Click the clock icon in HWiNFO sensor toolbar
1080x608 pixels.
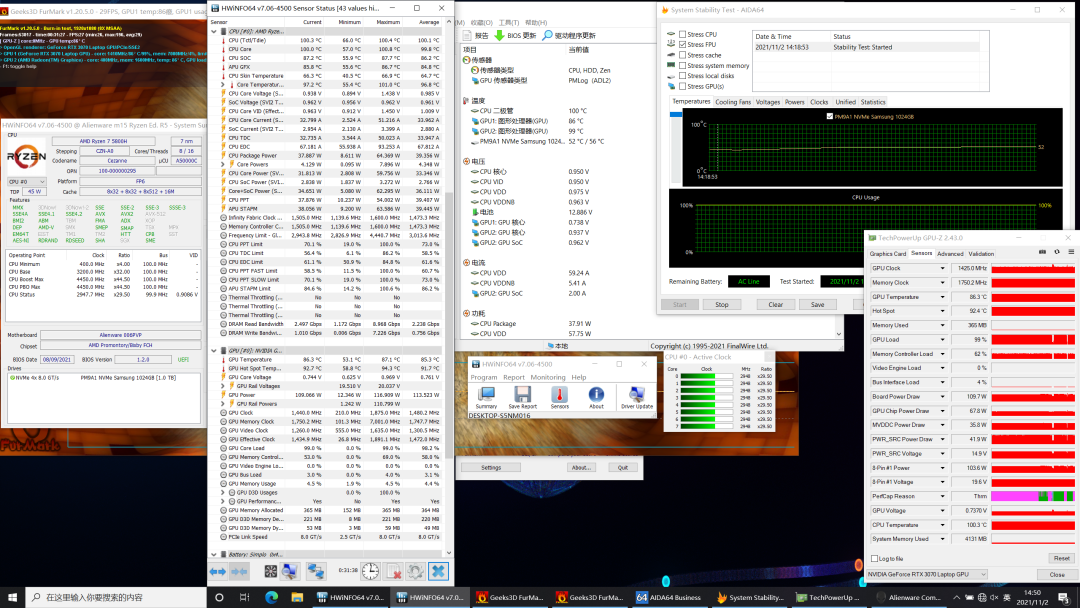pos(371,572)
